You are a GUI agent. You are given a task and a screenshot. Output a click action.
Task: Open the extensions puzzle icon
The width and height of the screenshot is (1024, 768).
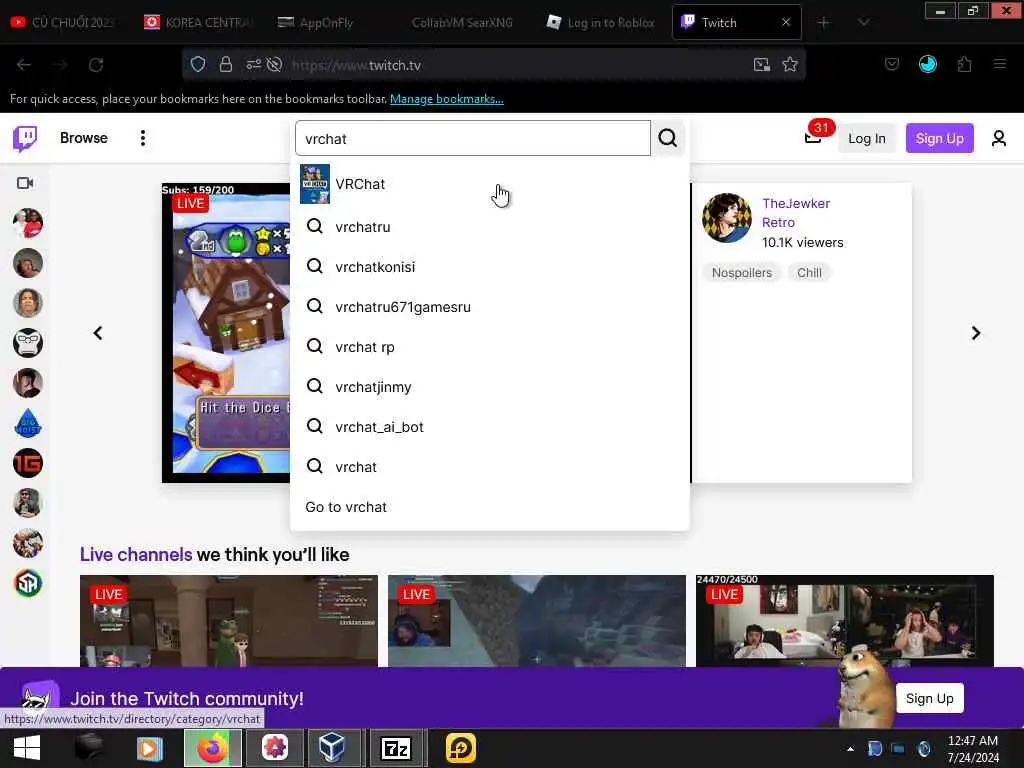965,64
